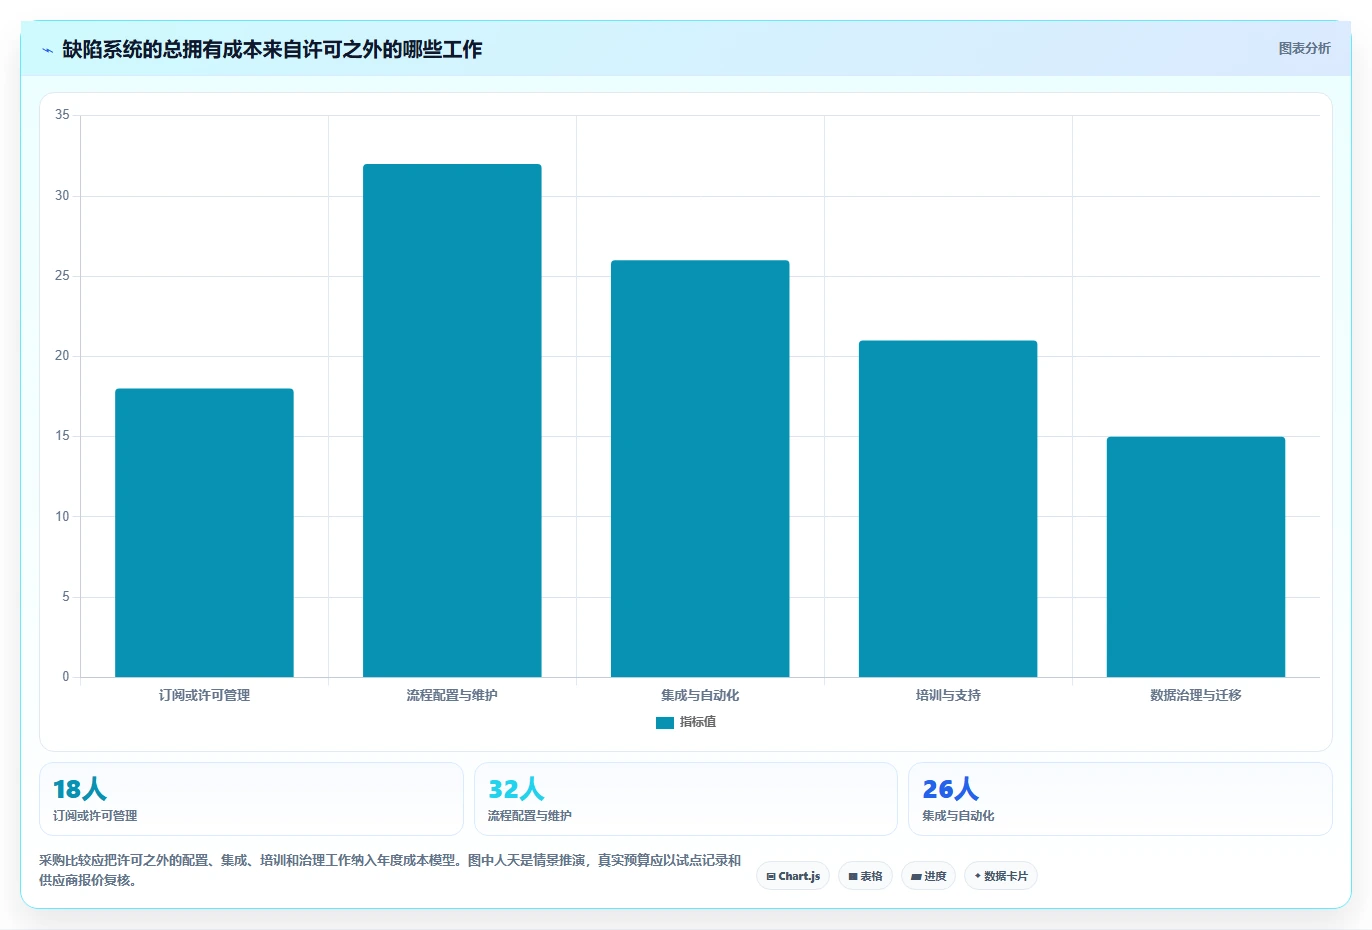Screen dimensions: 1372x930
Task: Click the 数据卡片 tag
Action: pos(1000,876)
